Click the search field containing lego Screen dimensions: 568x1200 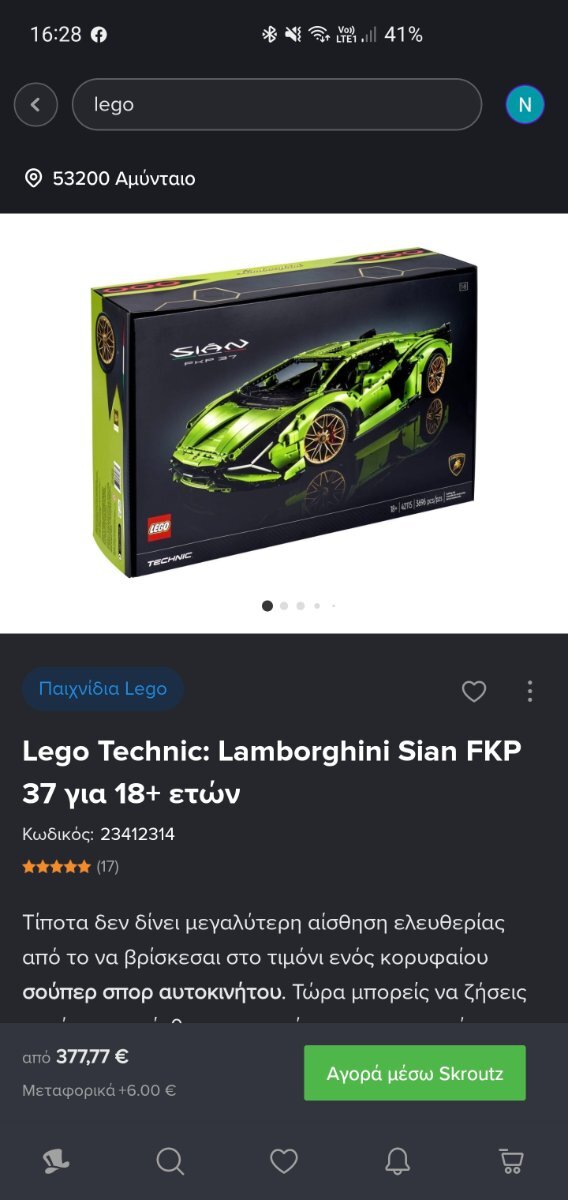click(x=277, y=104)
